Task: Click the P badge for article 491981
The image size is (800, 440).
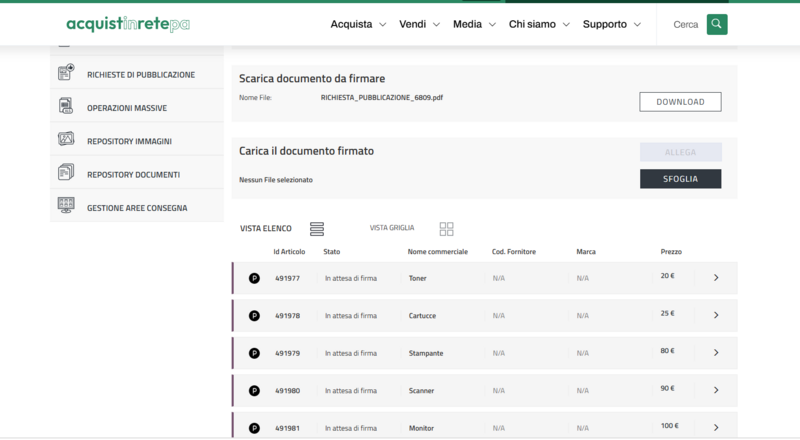Action: coord(254,428)
